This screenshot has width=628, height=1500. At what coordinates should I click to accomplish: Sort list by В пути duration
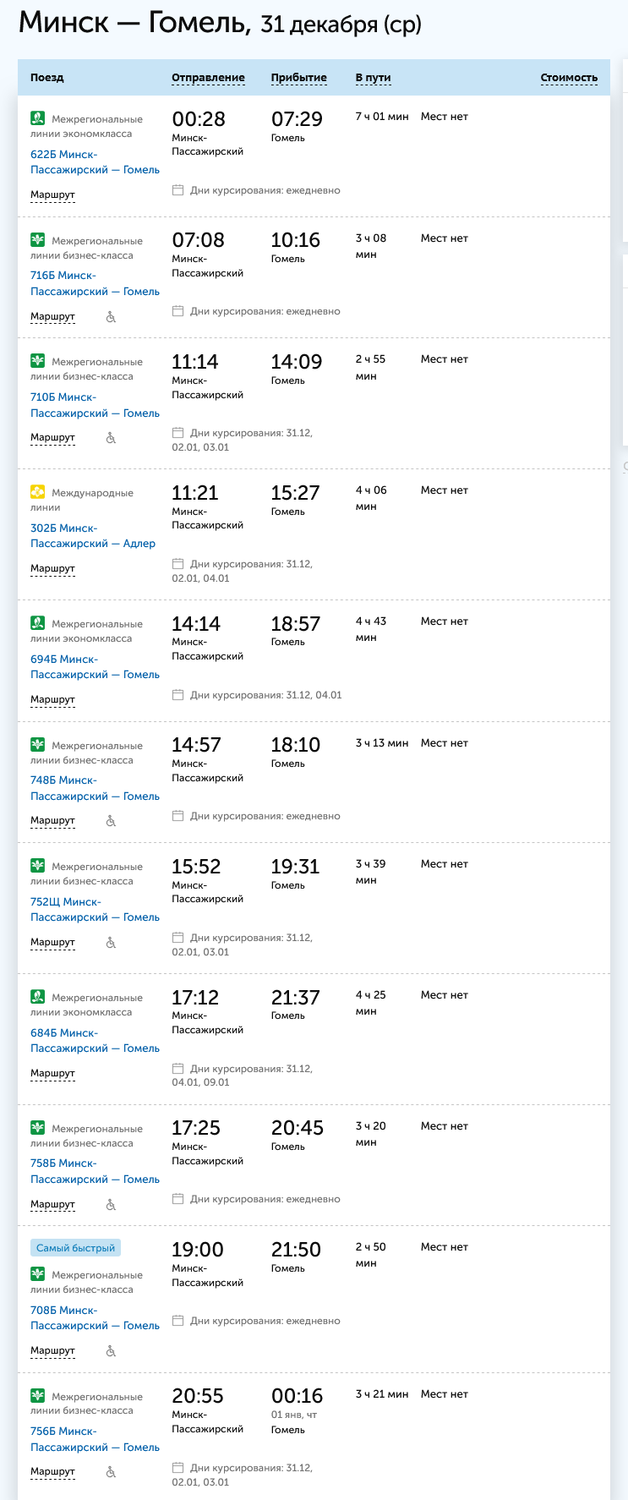pyautogui.click(x=373, y=78)
